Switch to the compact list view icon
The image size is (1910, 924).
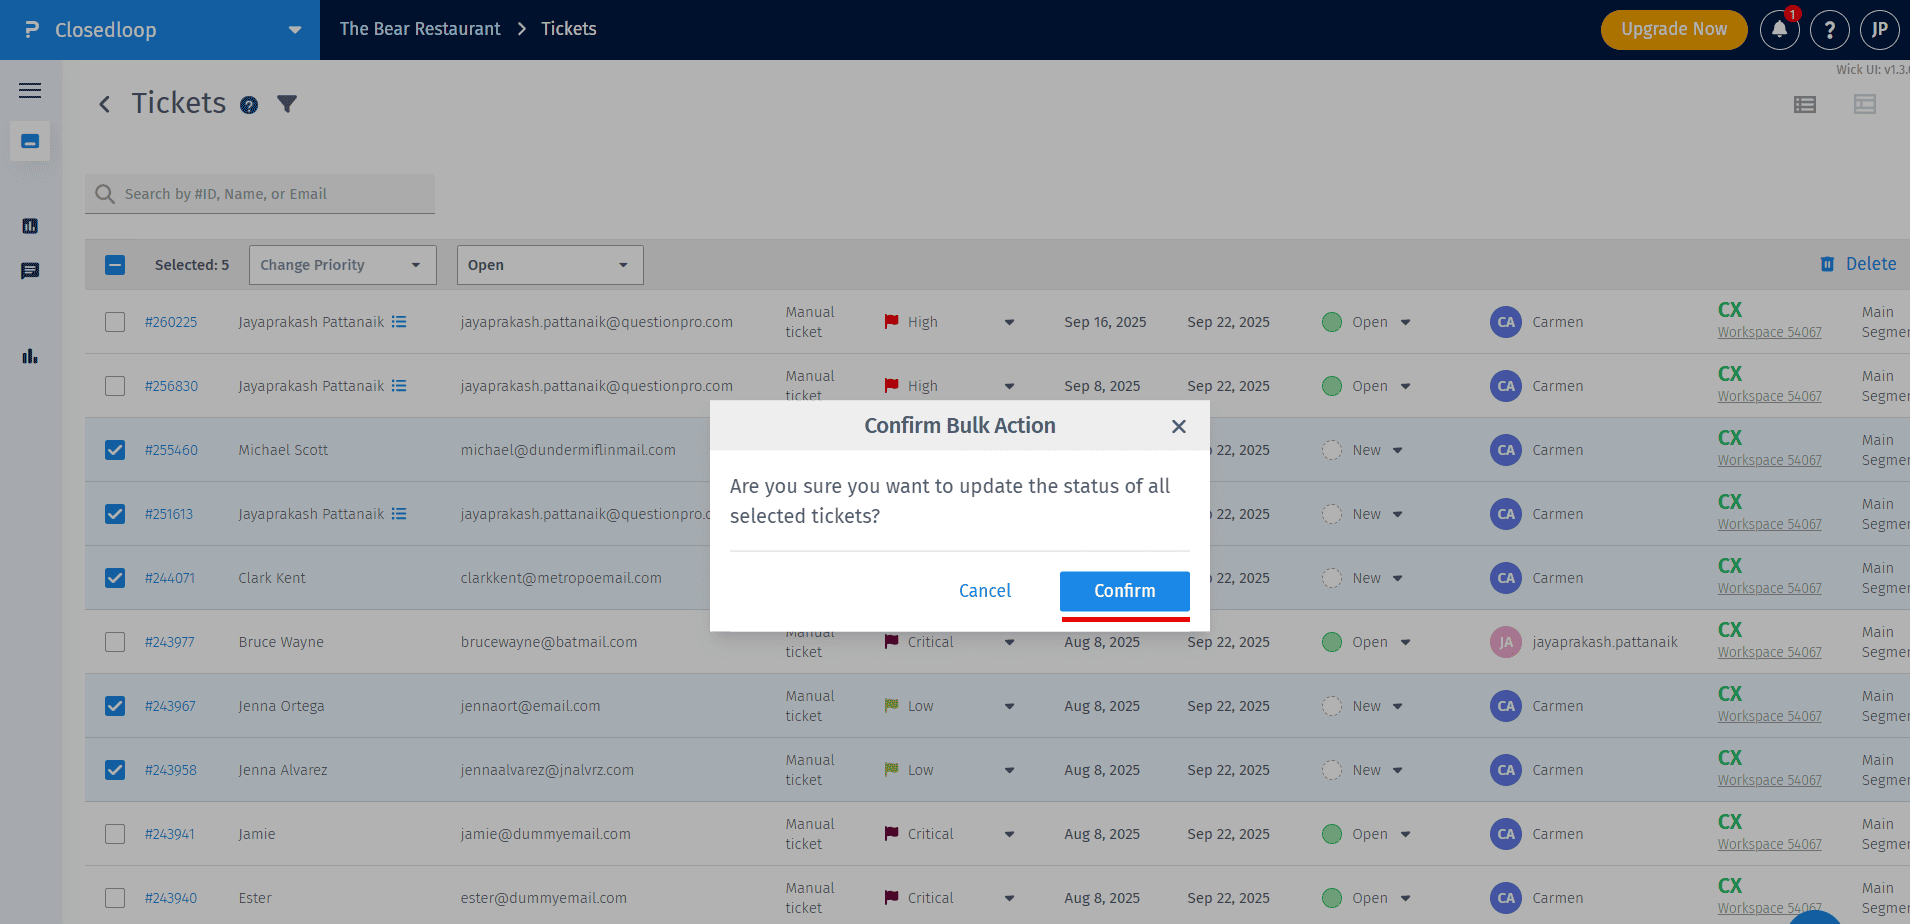click(x=1804, y=104)
